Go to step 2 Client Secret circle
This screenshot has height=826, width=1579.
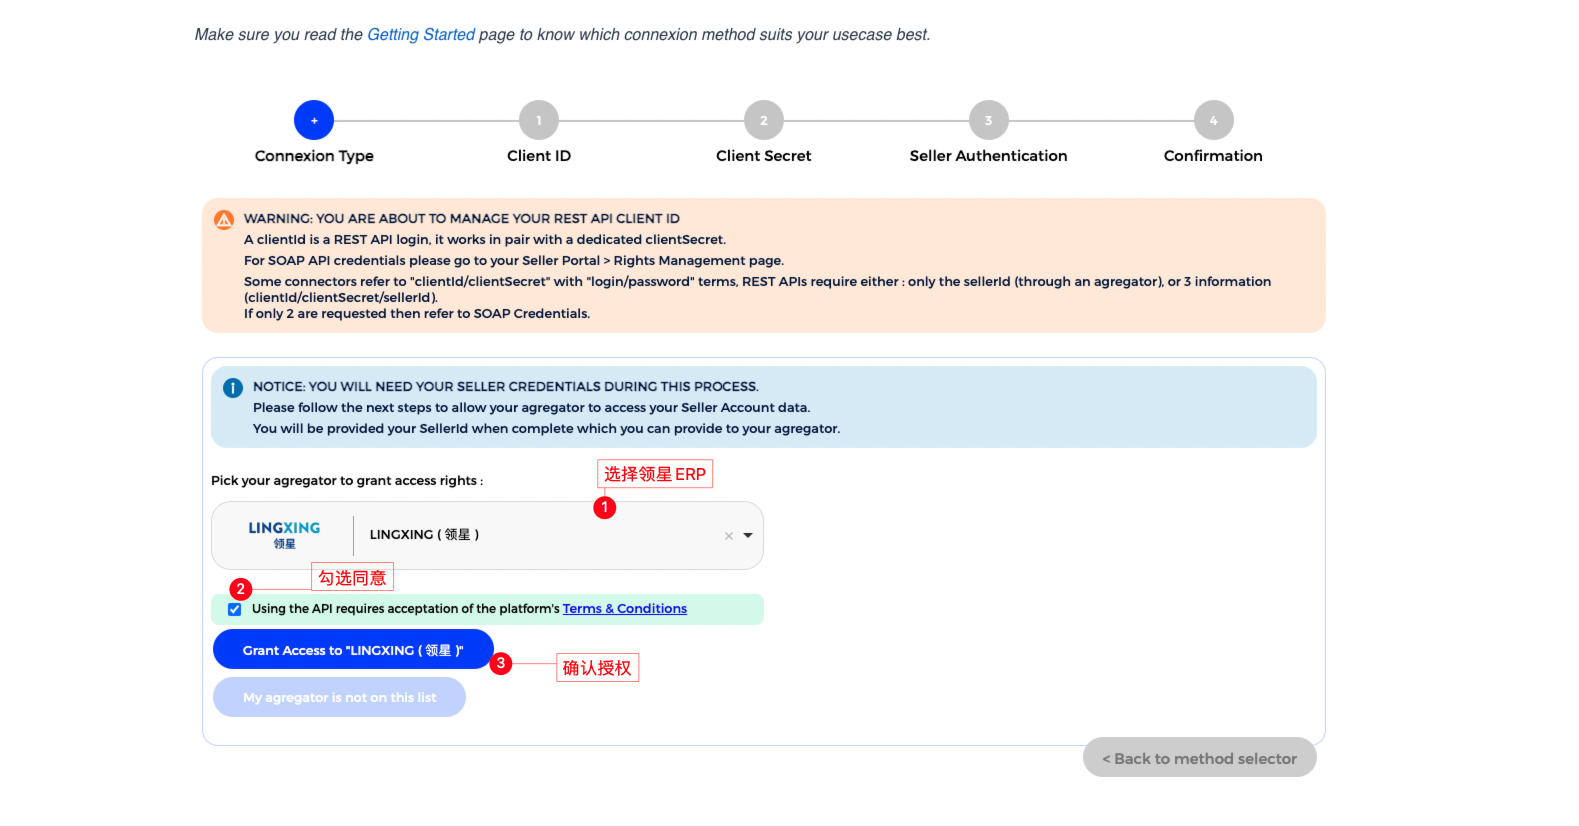coord(764,120)
